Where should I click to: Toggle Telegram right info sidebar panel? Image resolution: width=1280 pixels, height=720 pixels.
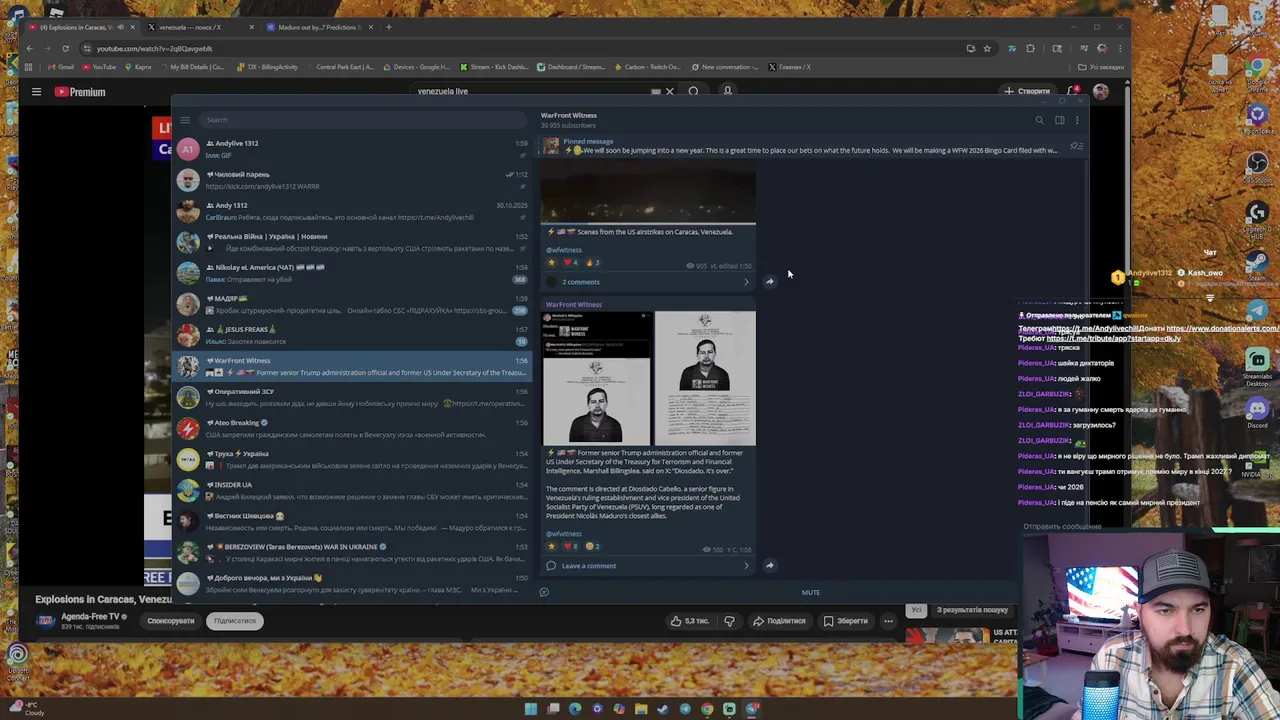pyautogui.click(x=1059, y=120)
